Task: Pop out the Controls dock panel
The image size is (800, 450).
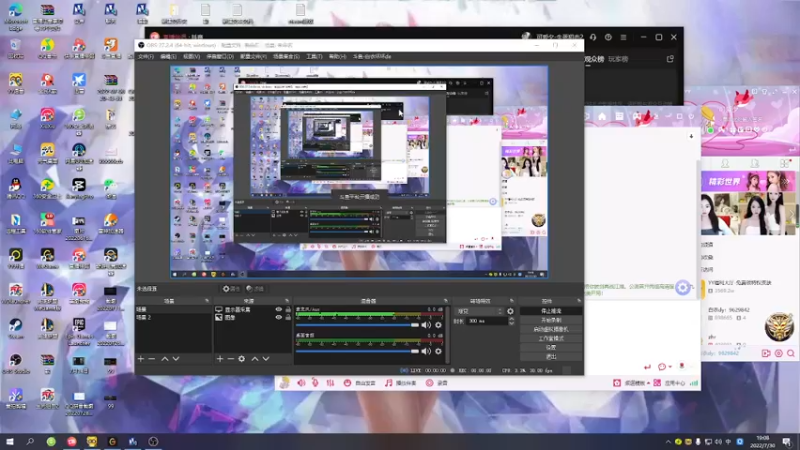Action: coord(579,301)
